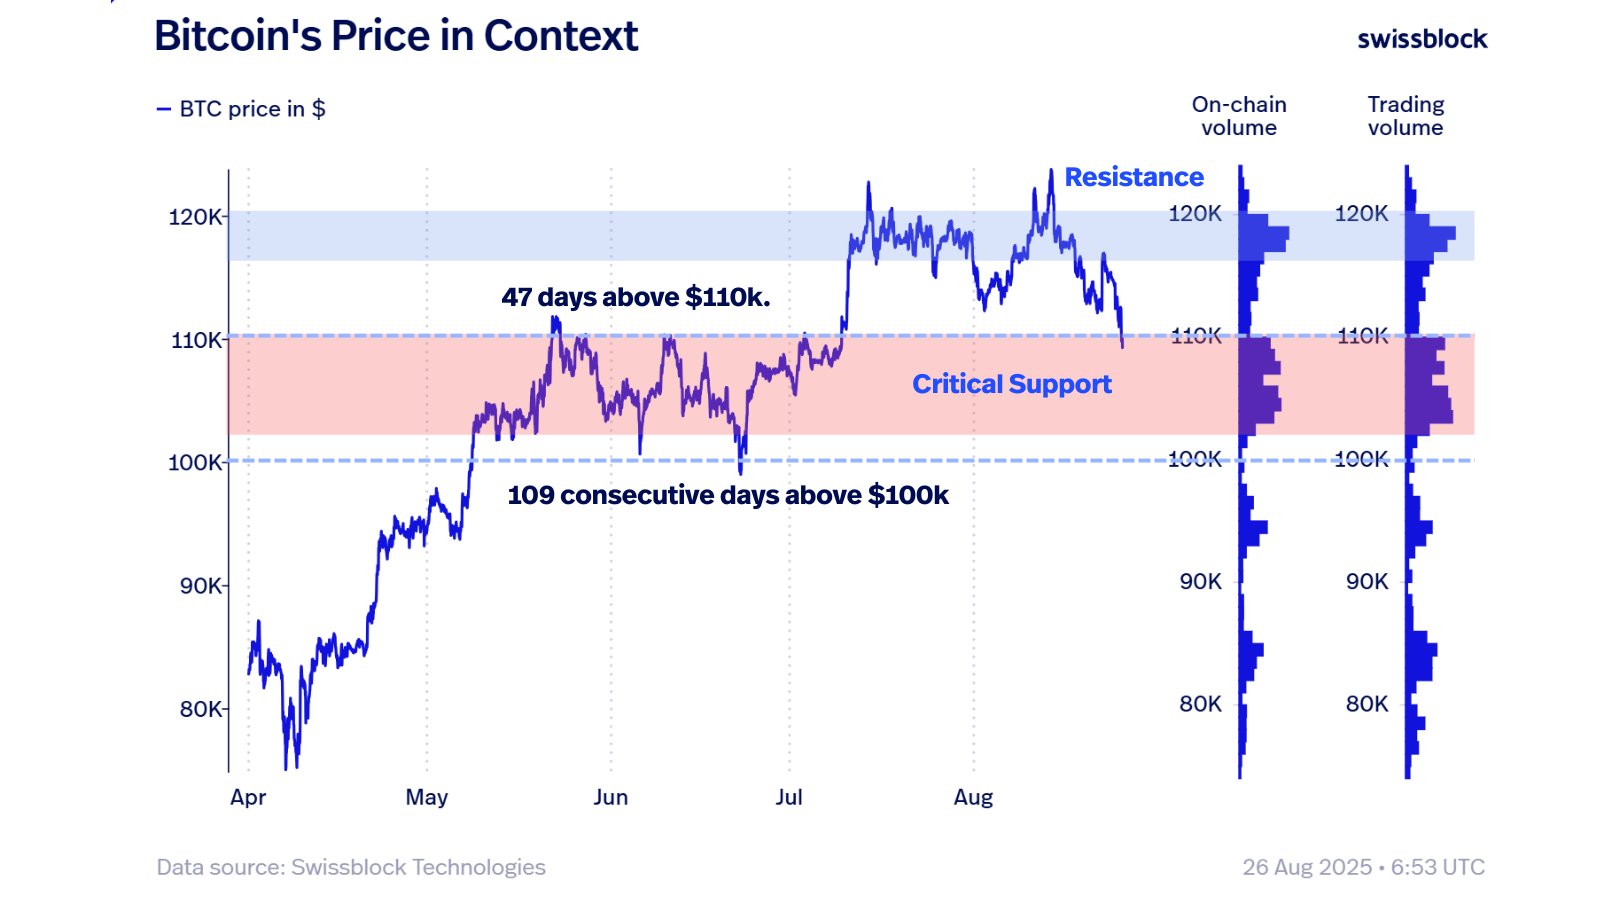Click the "47 days above $110k" annotation
This screenshot has height=900, width=1600.
[636, 297]
